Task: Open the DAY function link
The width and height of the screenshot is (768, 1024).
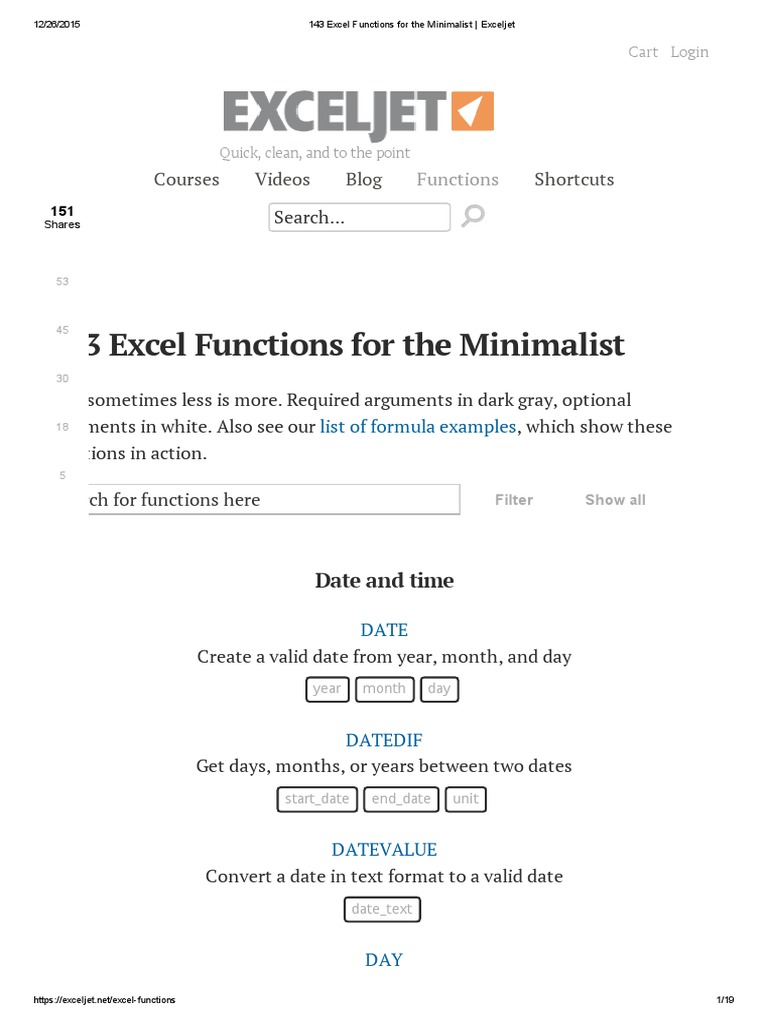Action: pos(384,960)
